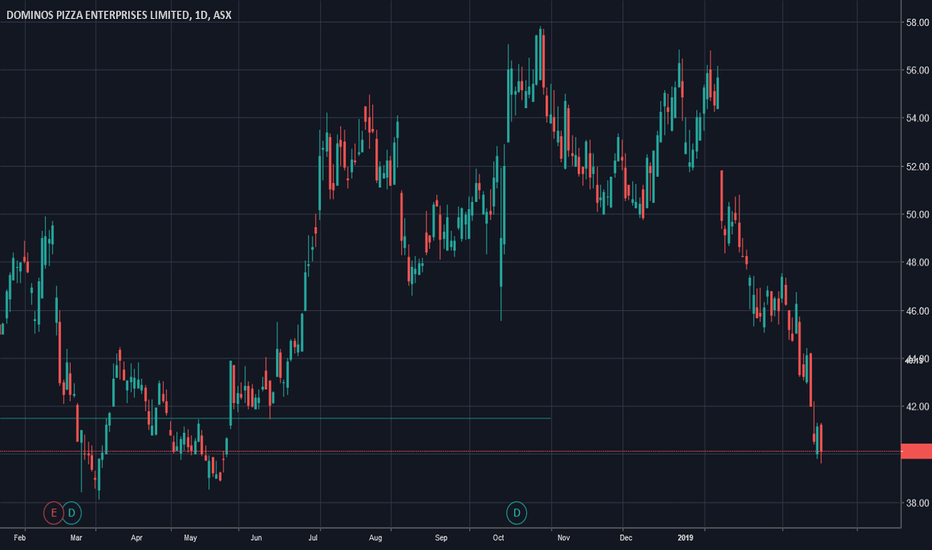This screenshot has width=932, height=550.
Task: Click the red current price label on axis
Action: [x=916, y=451]
